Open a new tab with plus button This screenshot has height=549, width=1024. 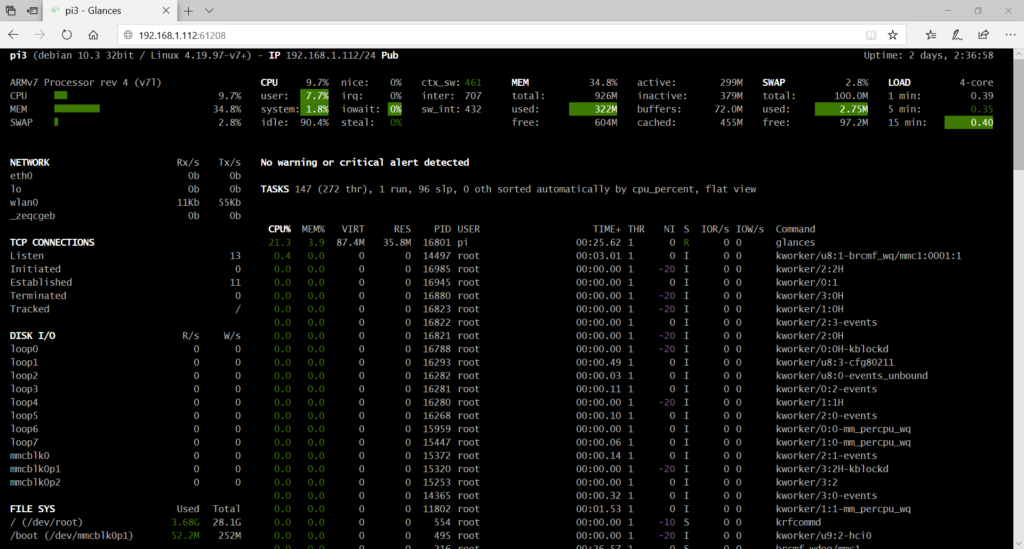click(x=187, y=10)
